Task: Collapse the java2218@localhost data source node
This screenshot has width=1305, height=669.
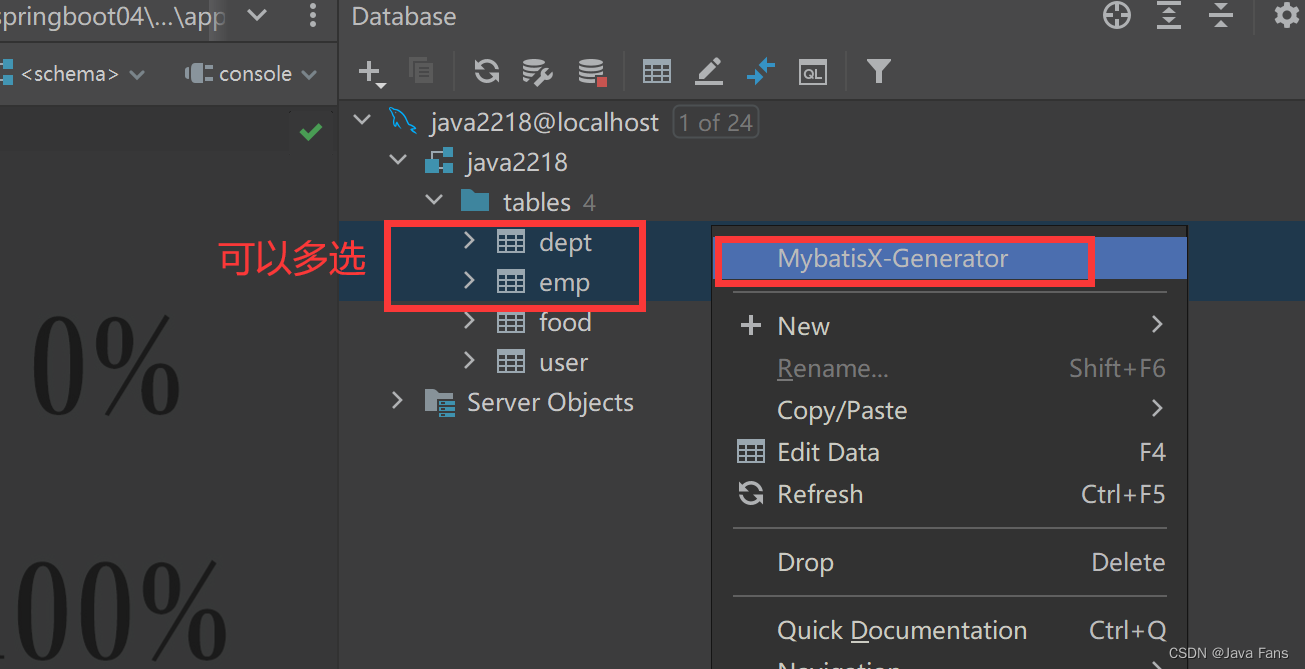Action: 363,121
